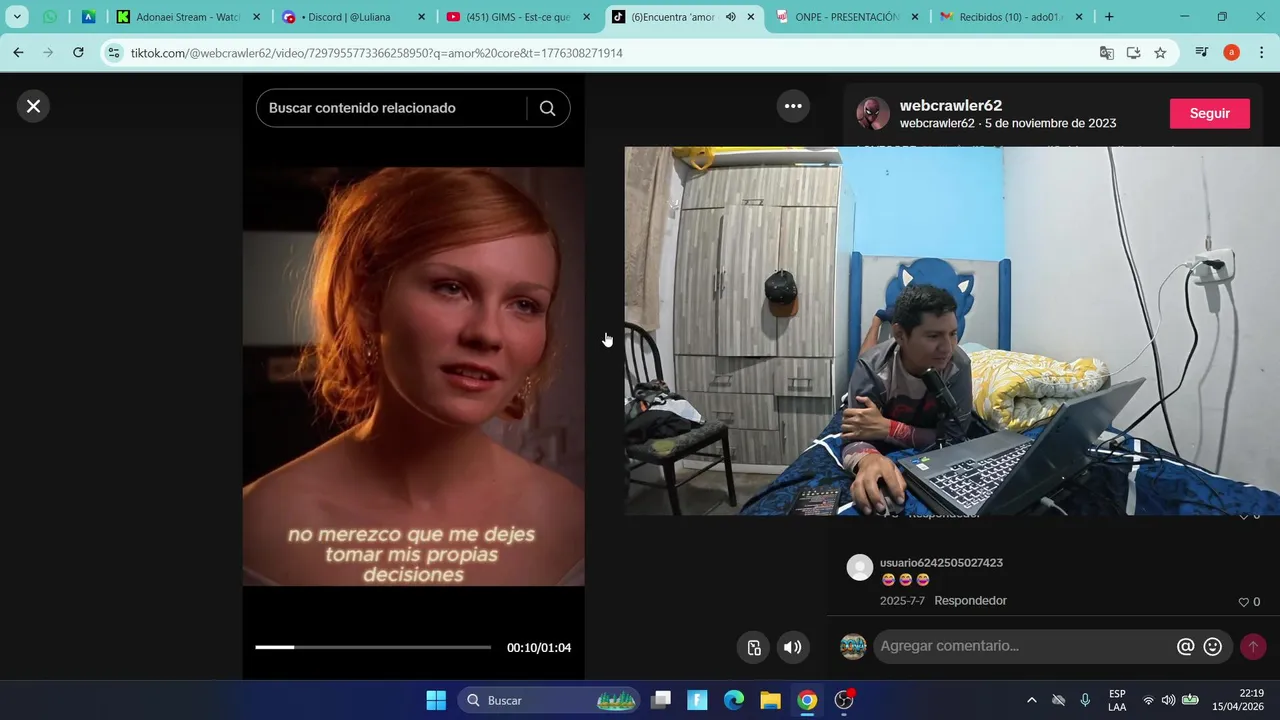Screen dimensions: 1280x720
Task: Mute the TikTok tab audio icon
Action: (x=731, y=17)
